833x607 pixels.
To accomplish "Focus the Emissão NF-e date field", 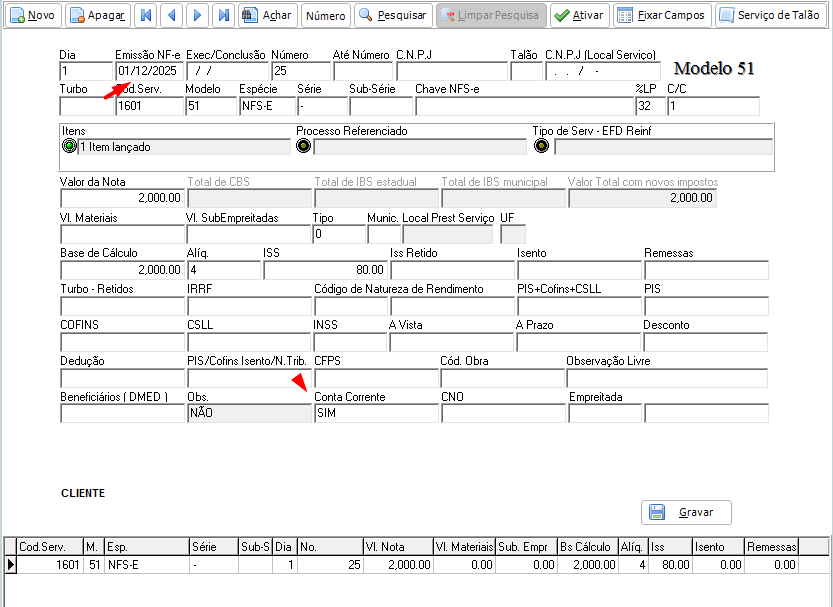I will tap(149, 71).
